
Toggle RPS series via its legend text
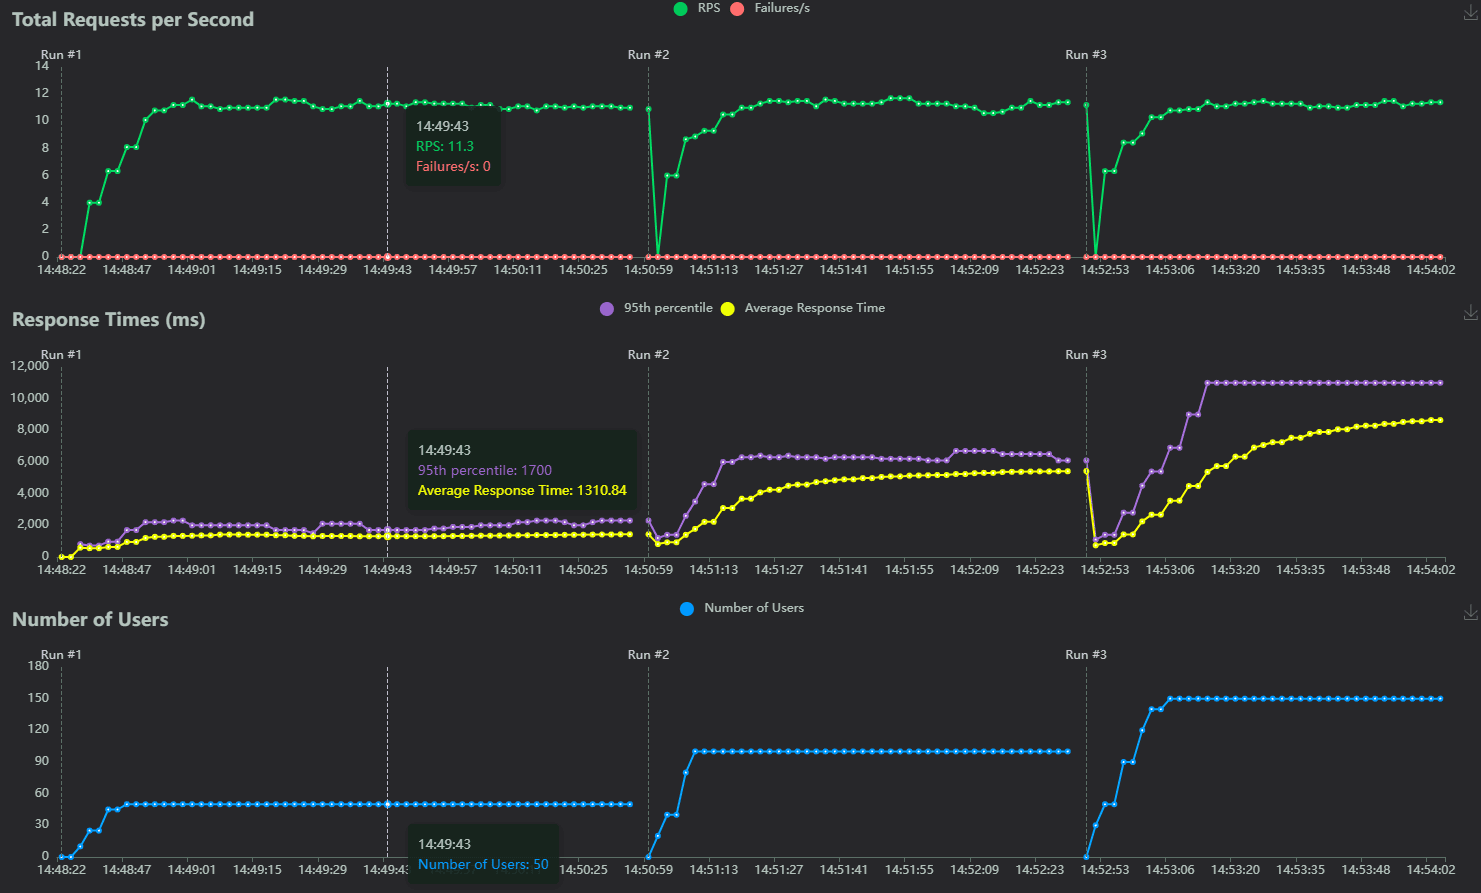709,8
